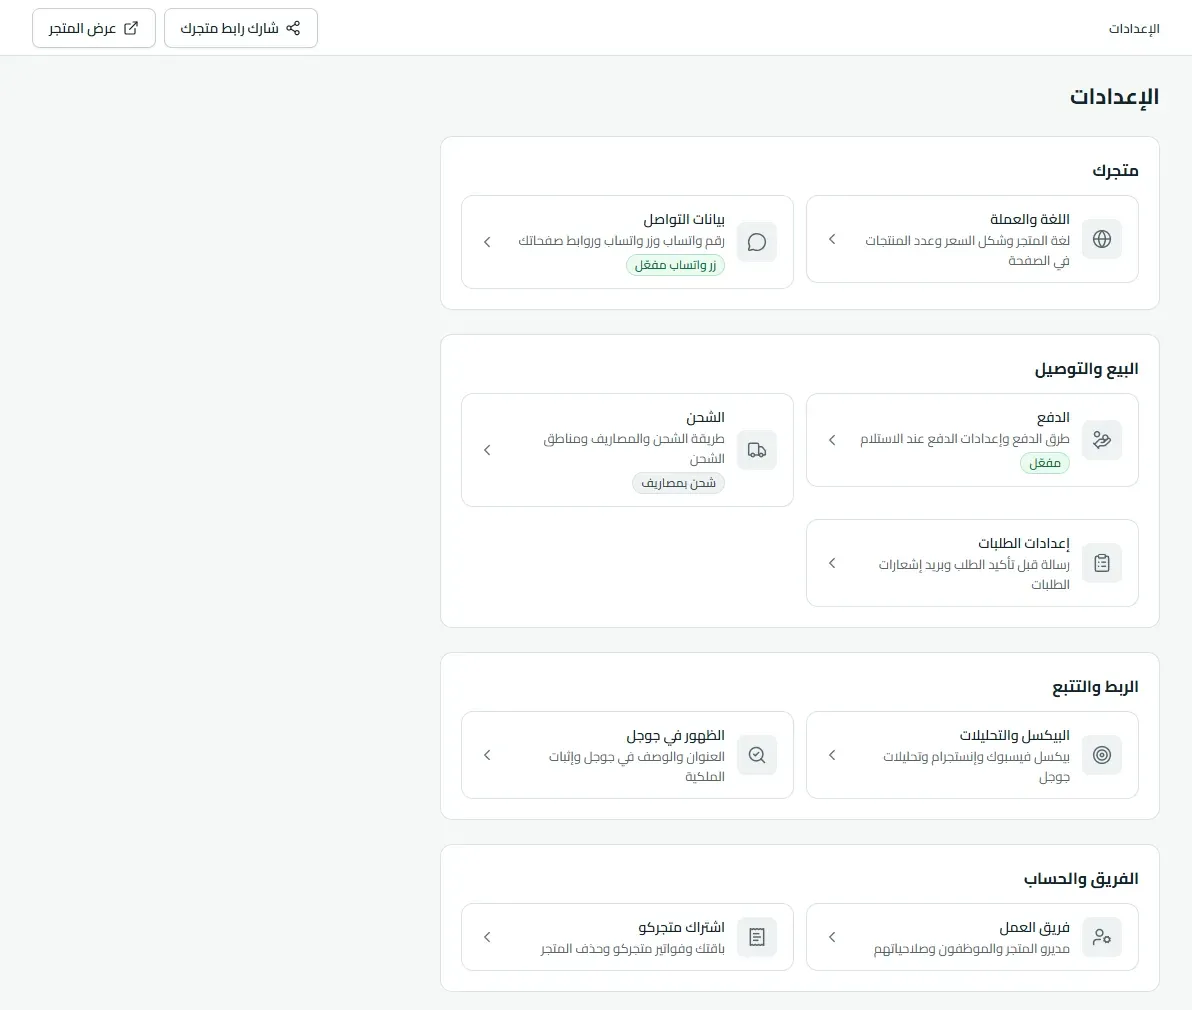Click the شارك رابط متجرك button label
The width and height of the screenshot is (1192, 1010).
[229, 28]
